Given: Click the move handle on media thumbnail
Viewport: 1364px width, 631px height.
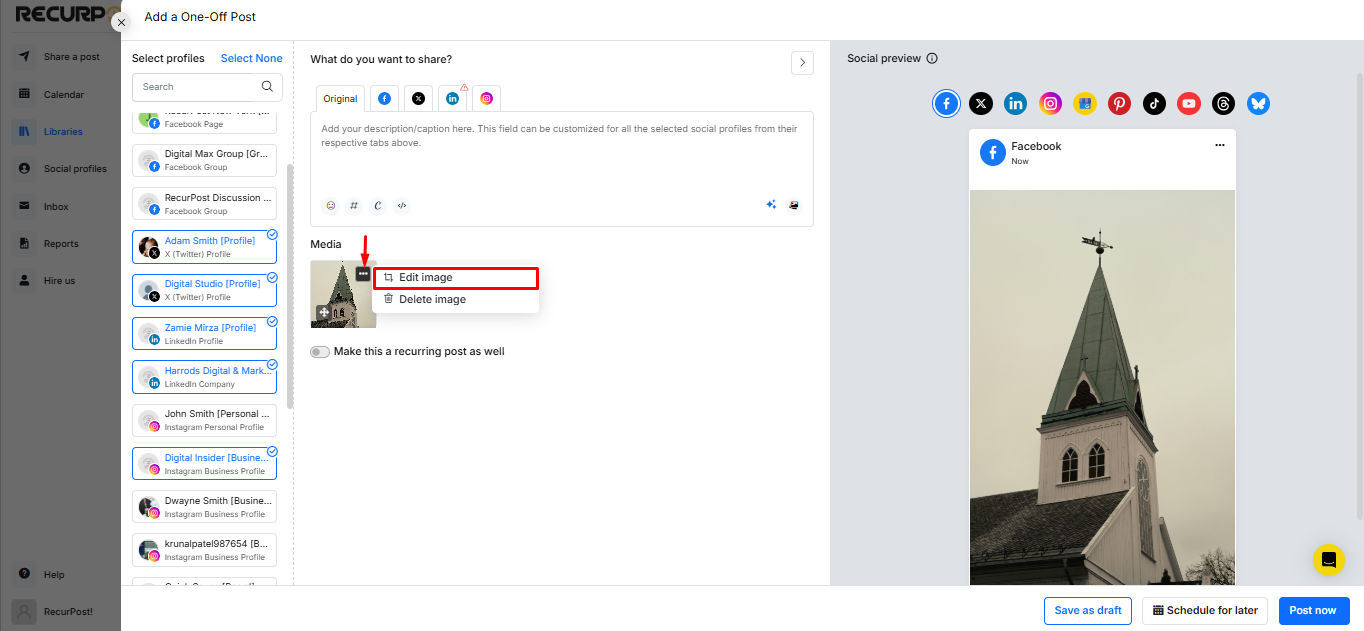Looking at the screenshot, I should [324, 313].
